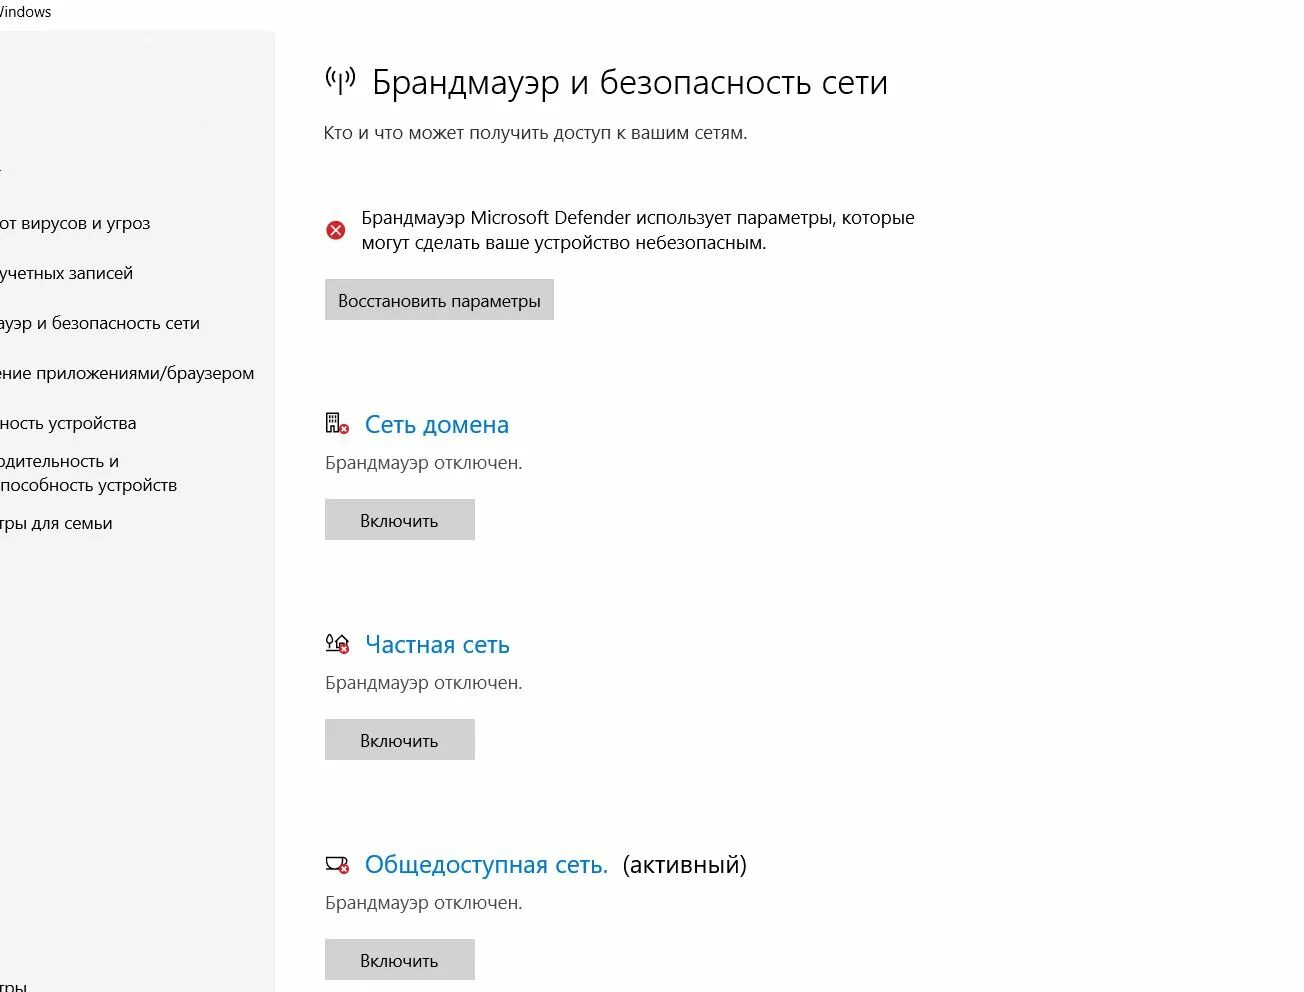Open app and browser control sidebar item

tap(127, 373)
